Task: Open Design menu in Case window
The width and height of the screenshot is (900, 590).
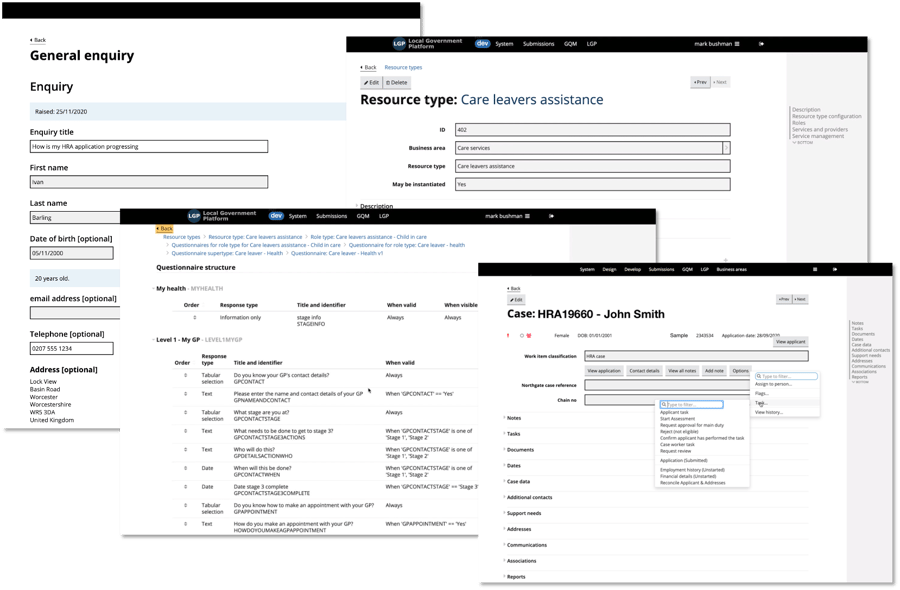Action: pyautogui.click(x=609, y=269)
